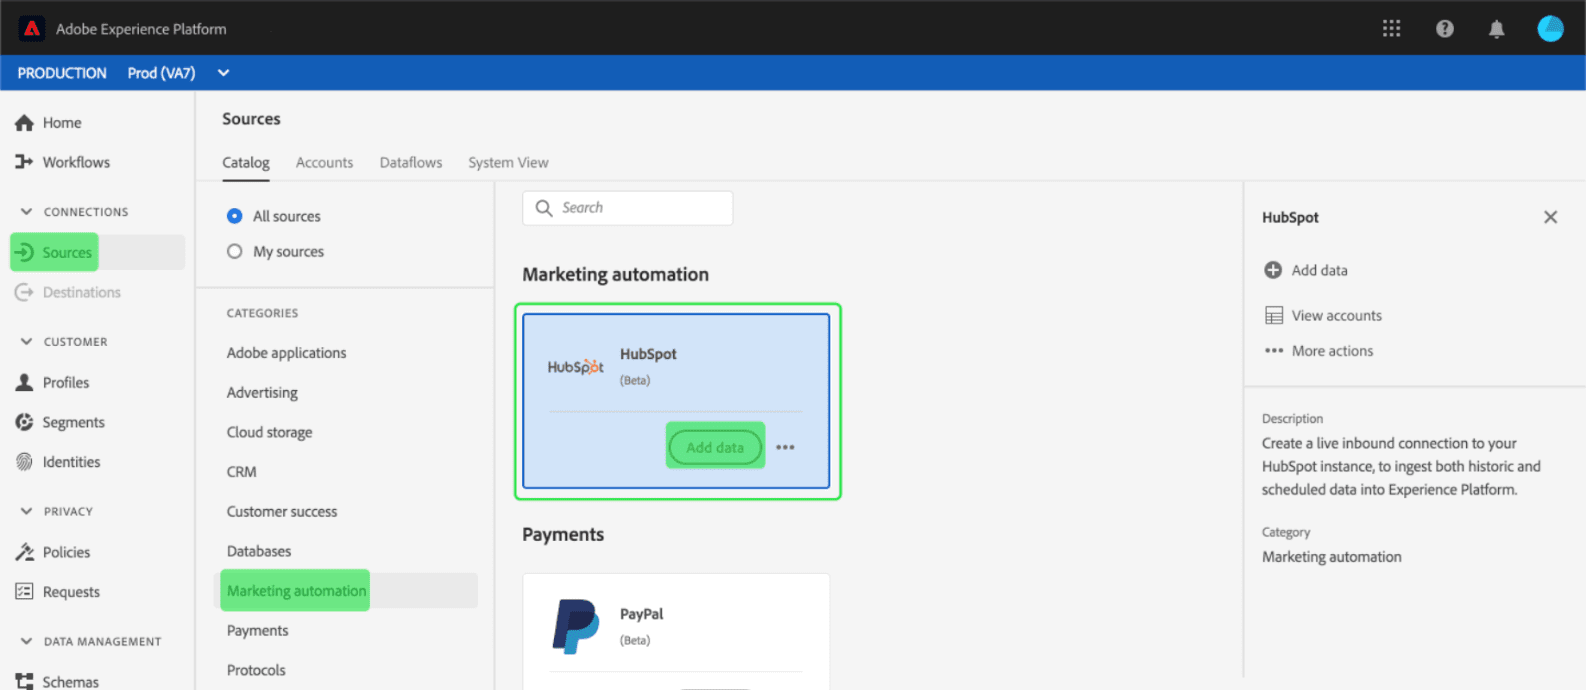The image size is (1586, 690).
Task: Open Schemas in sidebar
Action: pyautogui.click(x=70, y=682)
